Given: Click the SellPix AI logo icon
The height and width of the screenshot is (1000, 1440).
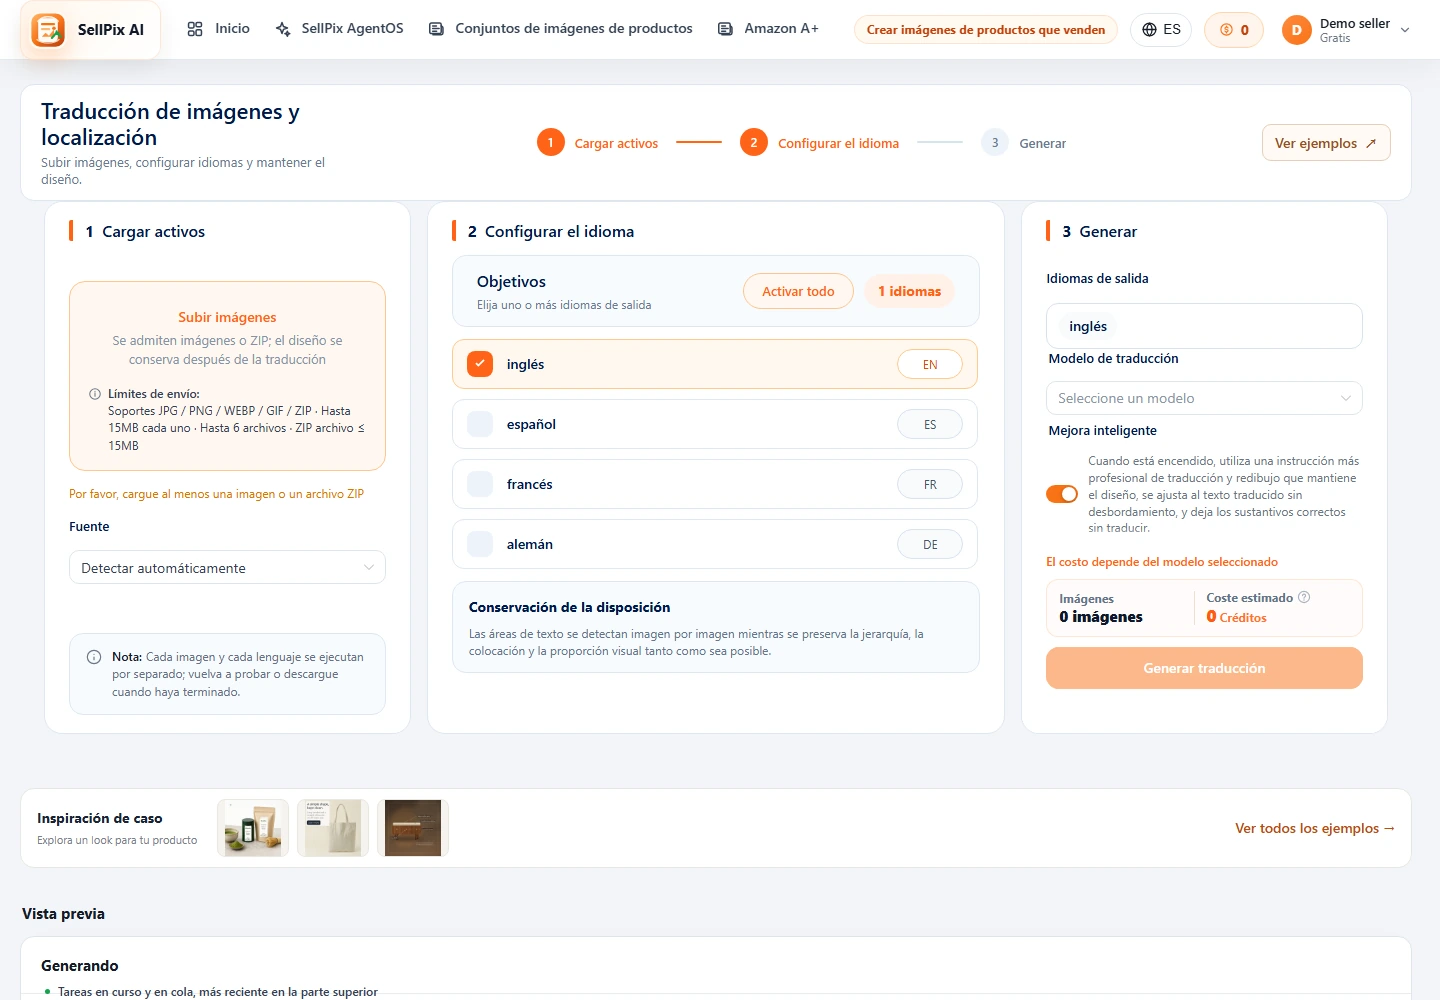Looking at the screenshot, I should pos(48,30).
